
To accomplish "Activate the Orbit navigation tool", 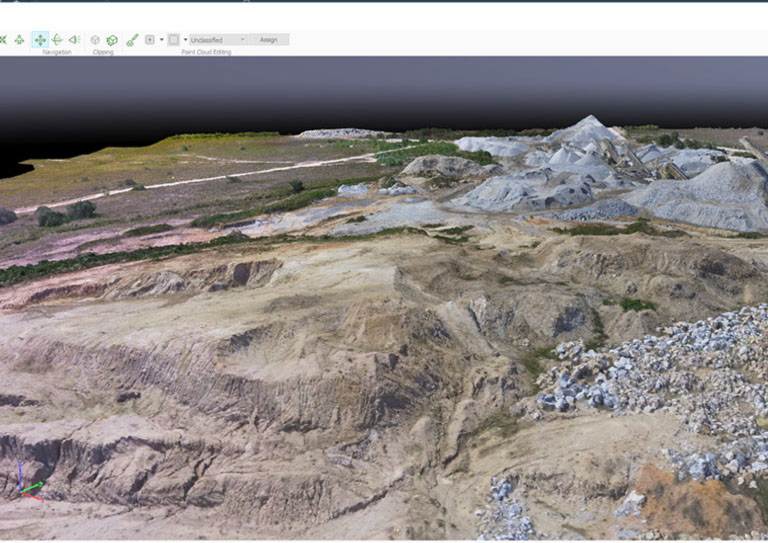I will coord(57,40).
